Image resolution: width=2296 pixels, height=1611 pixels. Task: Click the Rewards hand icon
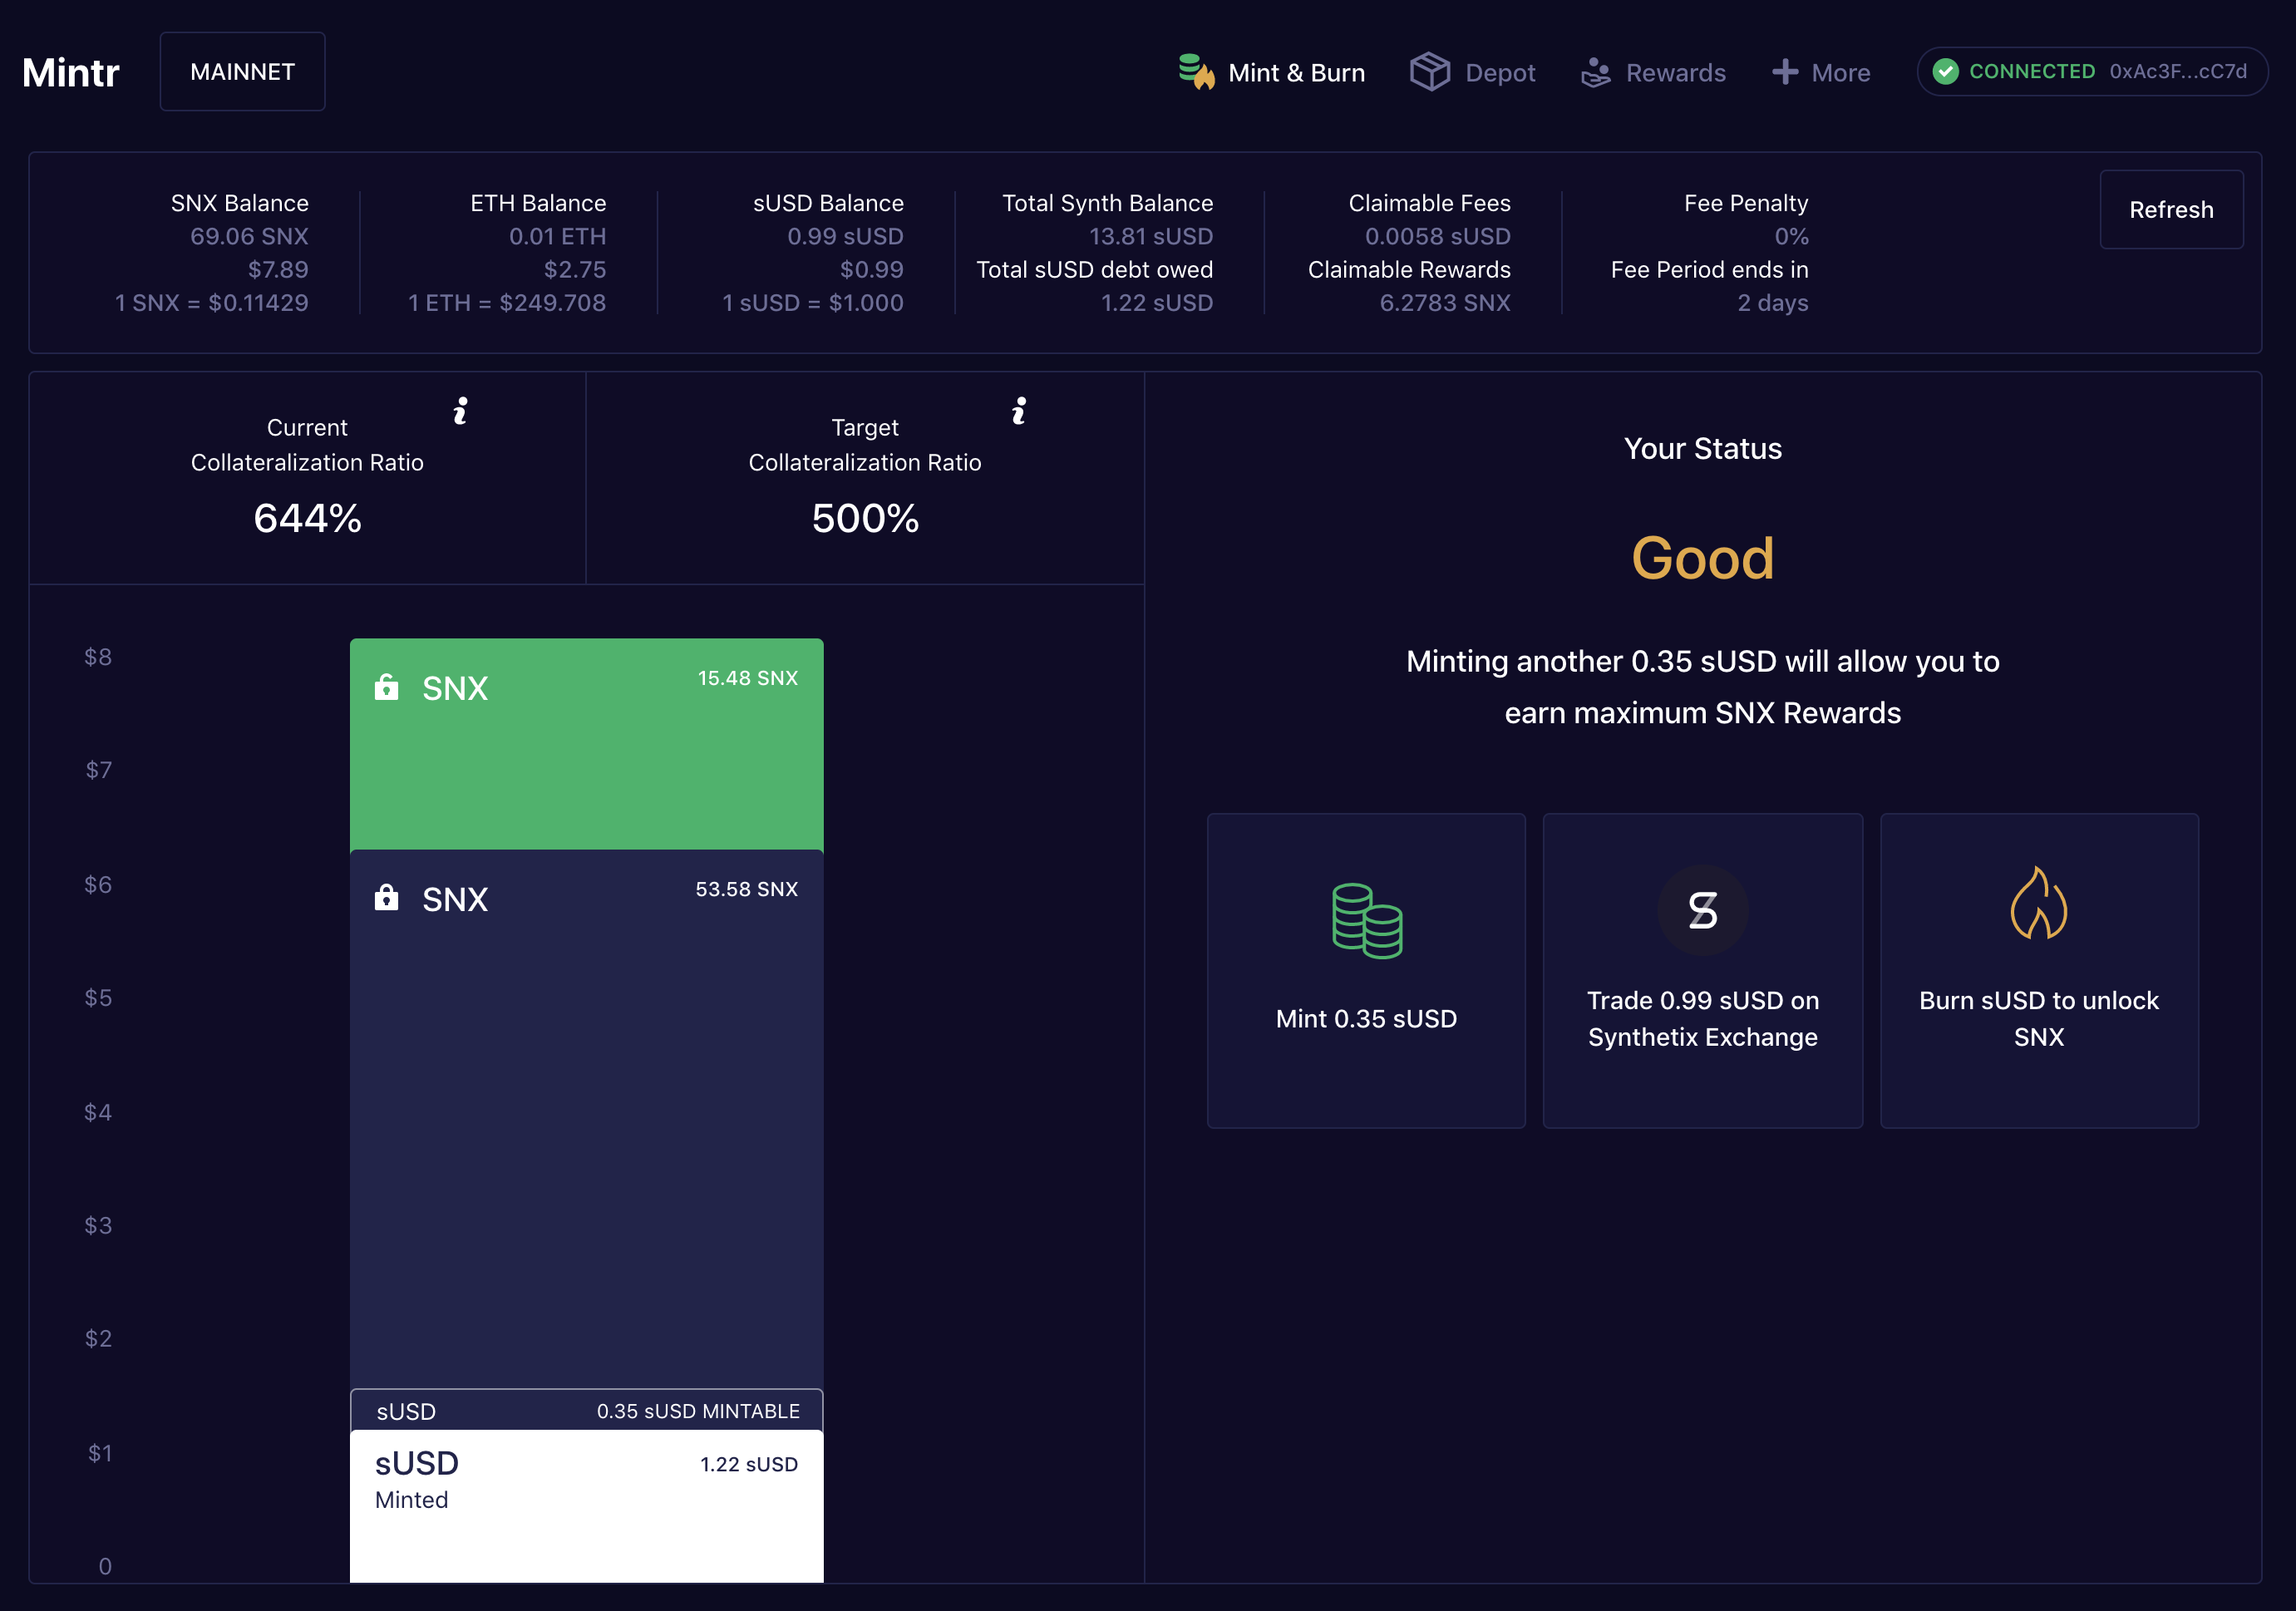(x=1595, y=72)
